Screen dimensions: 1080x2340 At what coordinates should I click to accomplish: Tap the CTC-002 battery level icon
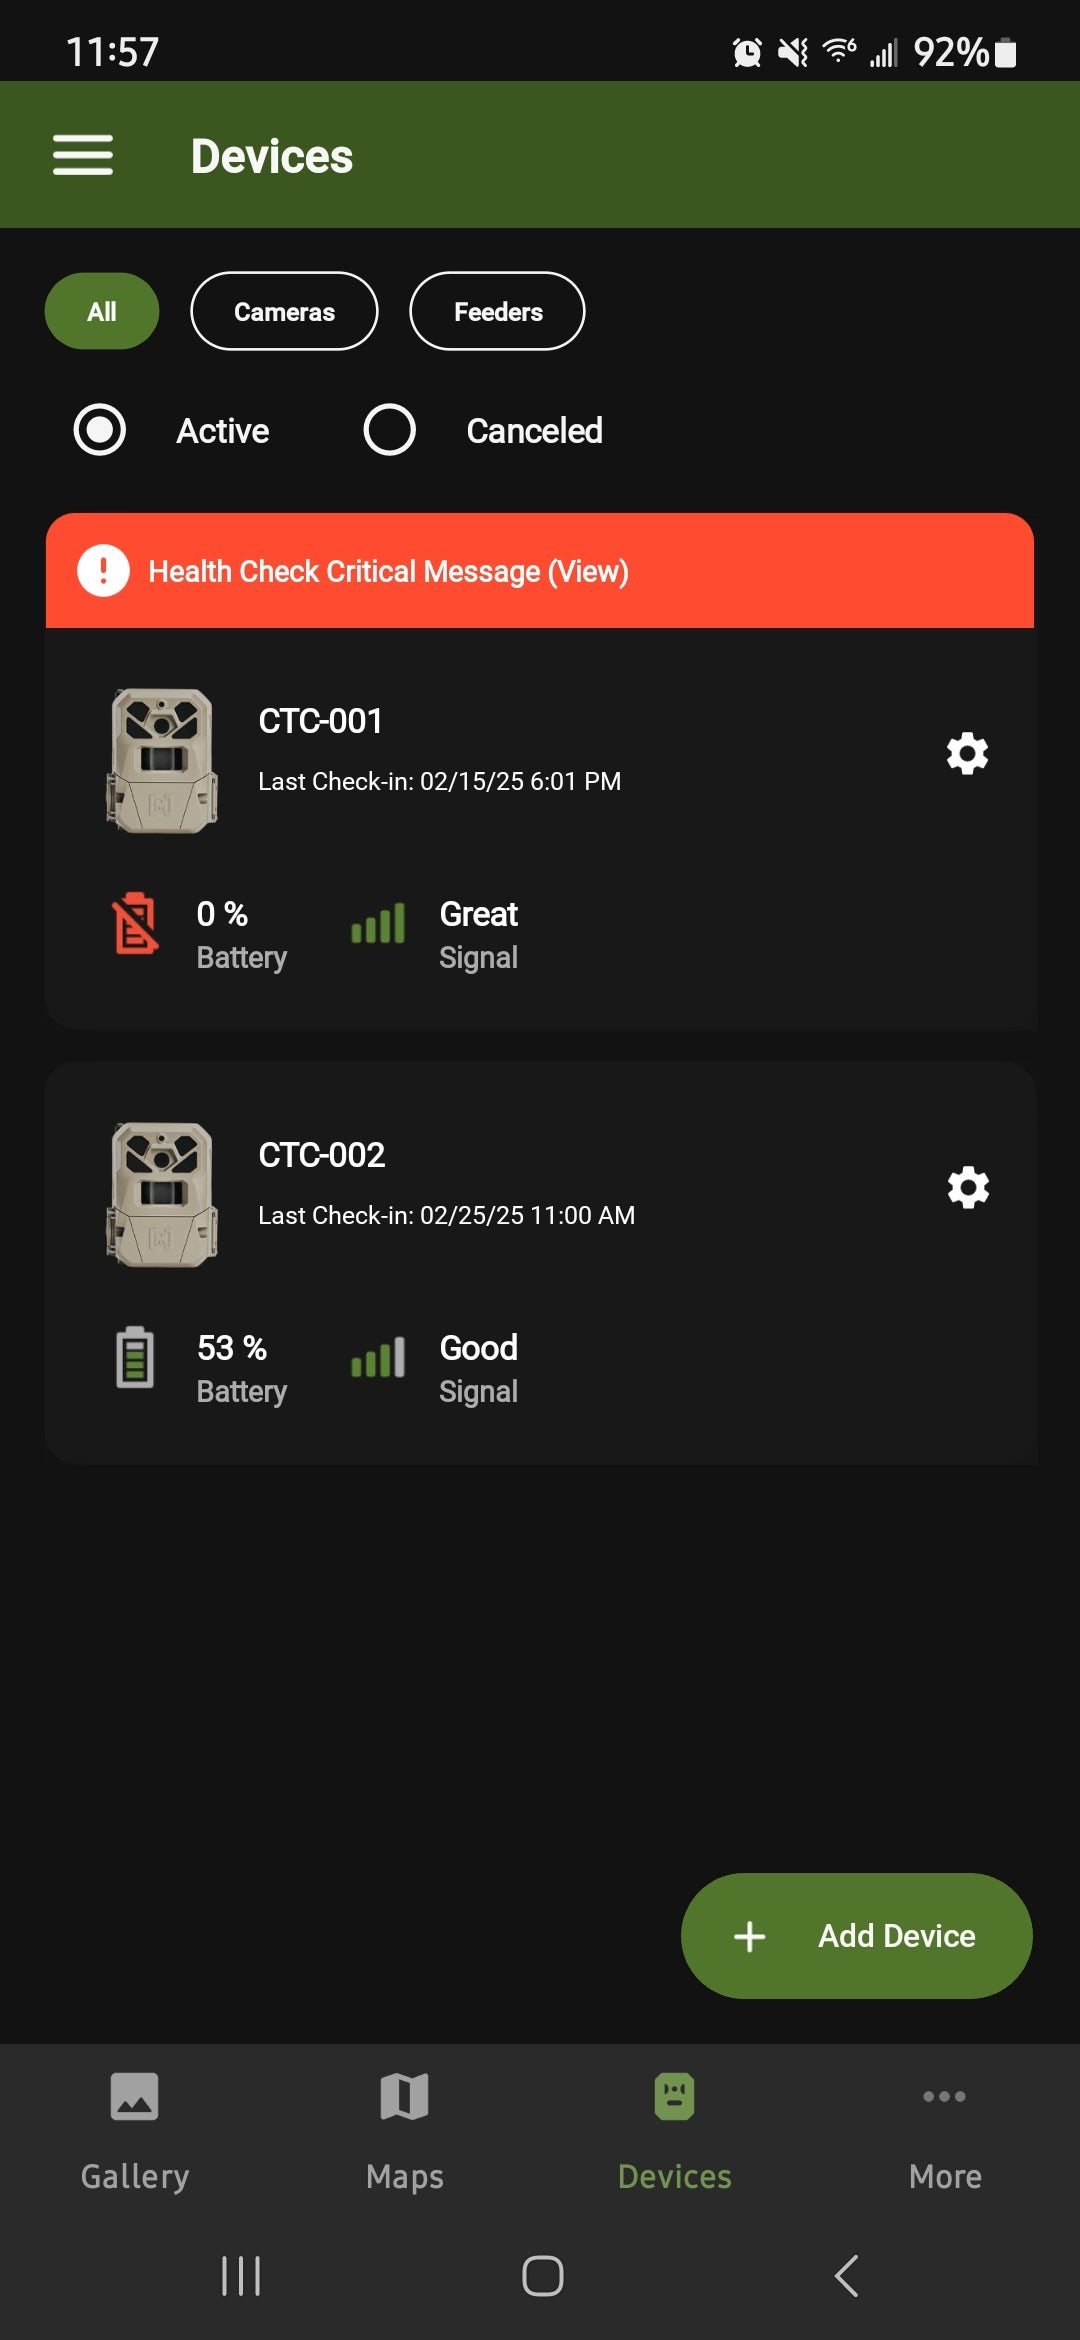click(x=135, y=1357)
